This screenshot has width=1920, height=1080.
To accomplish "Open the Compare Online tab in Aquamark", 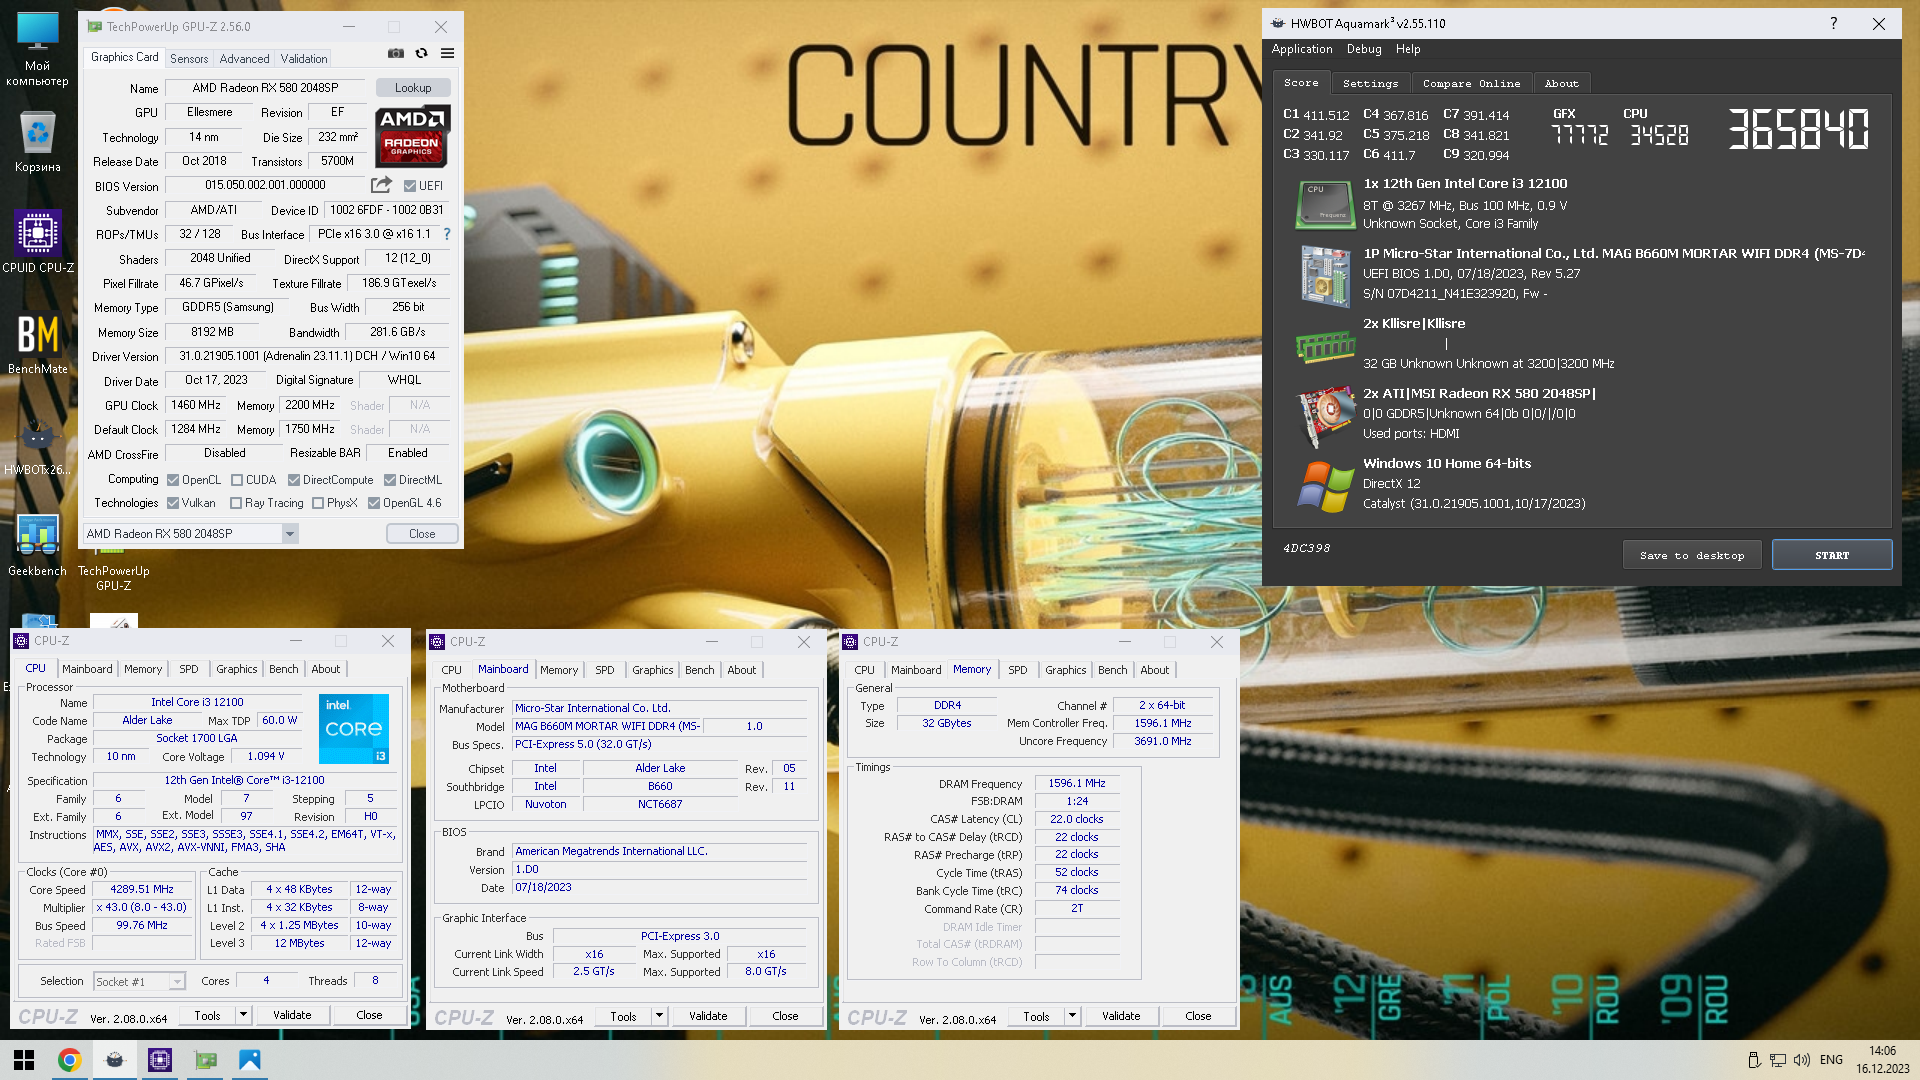I will (1471, 84).
